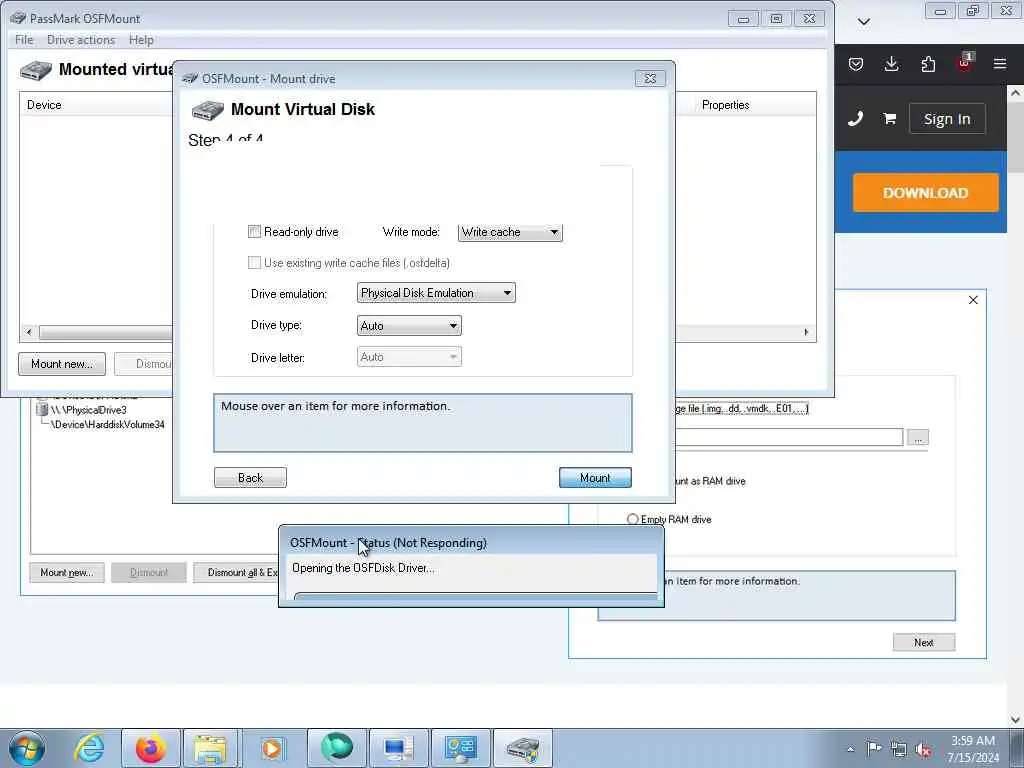Click the computer monitor taskbar icon
The image size is (1024, 768).
click(x=398, y=748)
